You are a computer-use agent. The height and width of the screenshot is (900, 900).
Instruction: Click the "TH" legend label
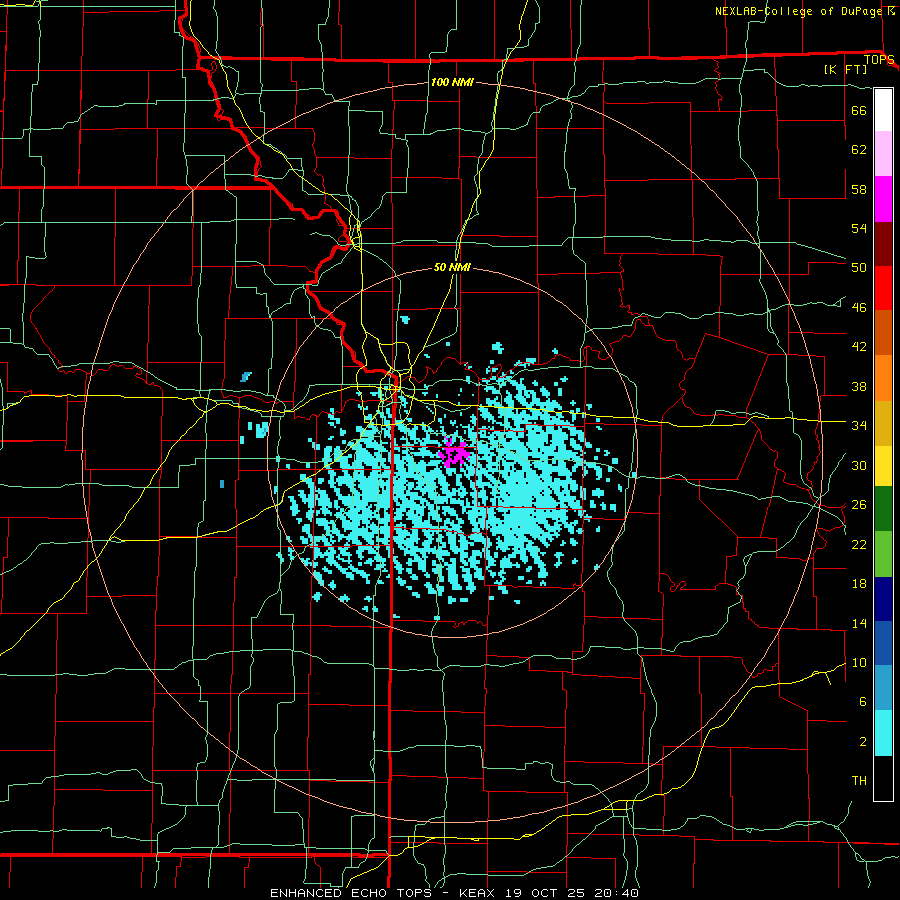(859, 781)
